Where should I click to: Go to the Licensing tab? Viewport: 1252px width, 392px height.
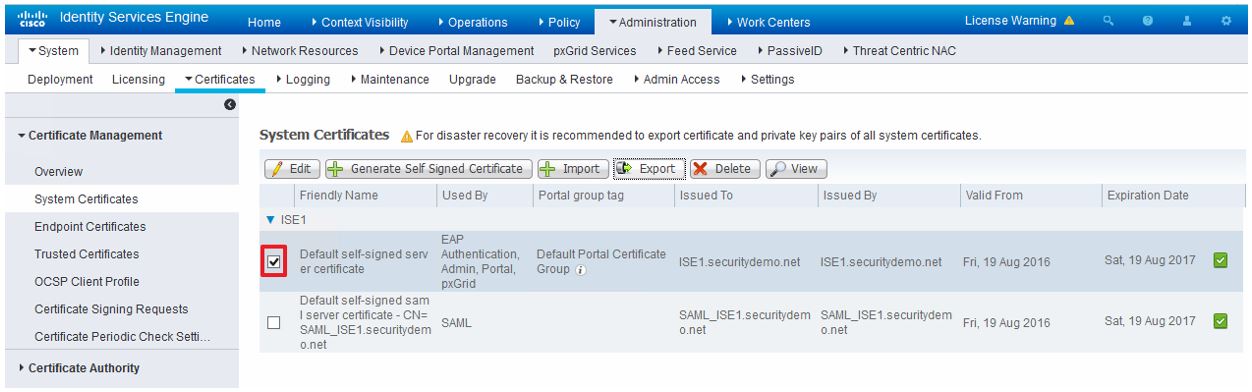(139, 79)
